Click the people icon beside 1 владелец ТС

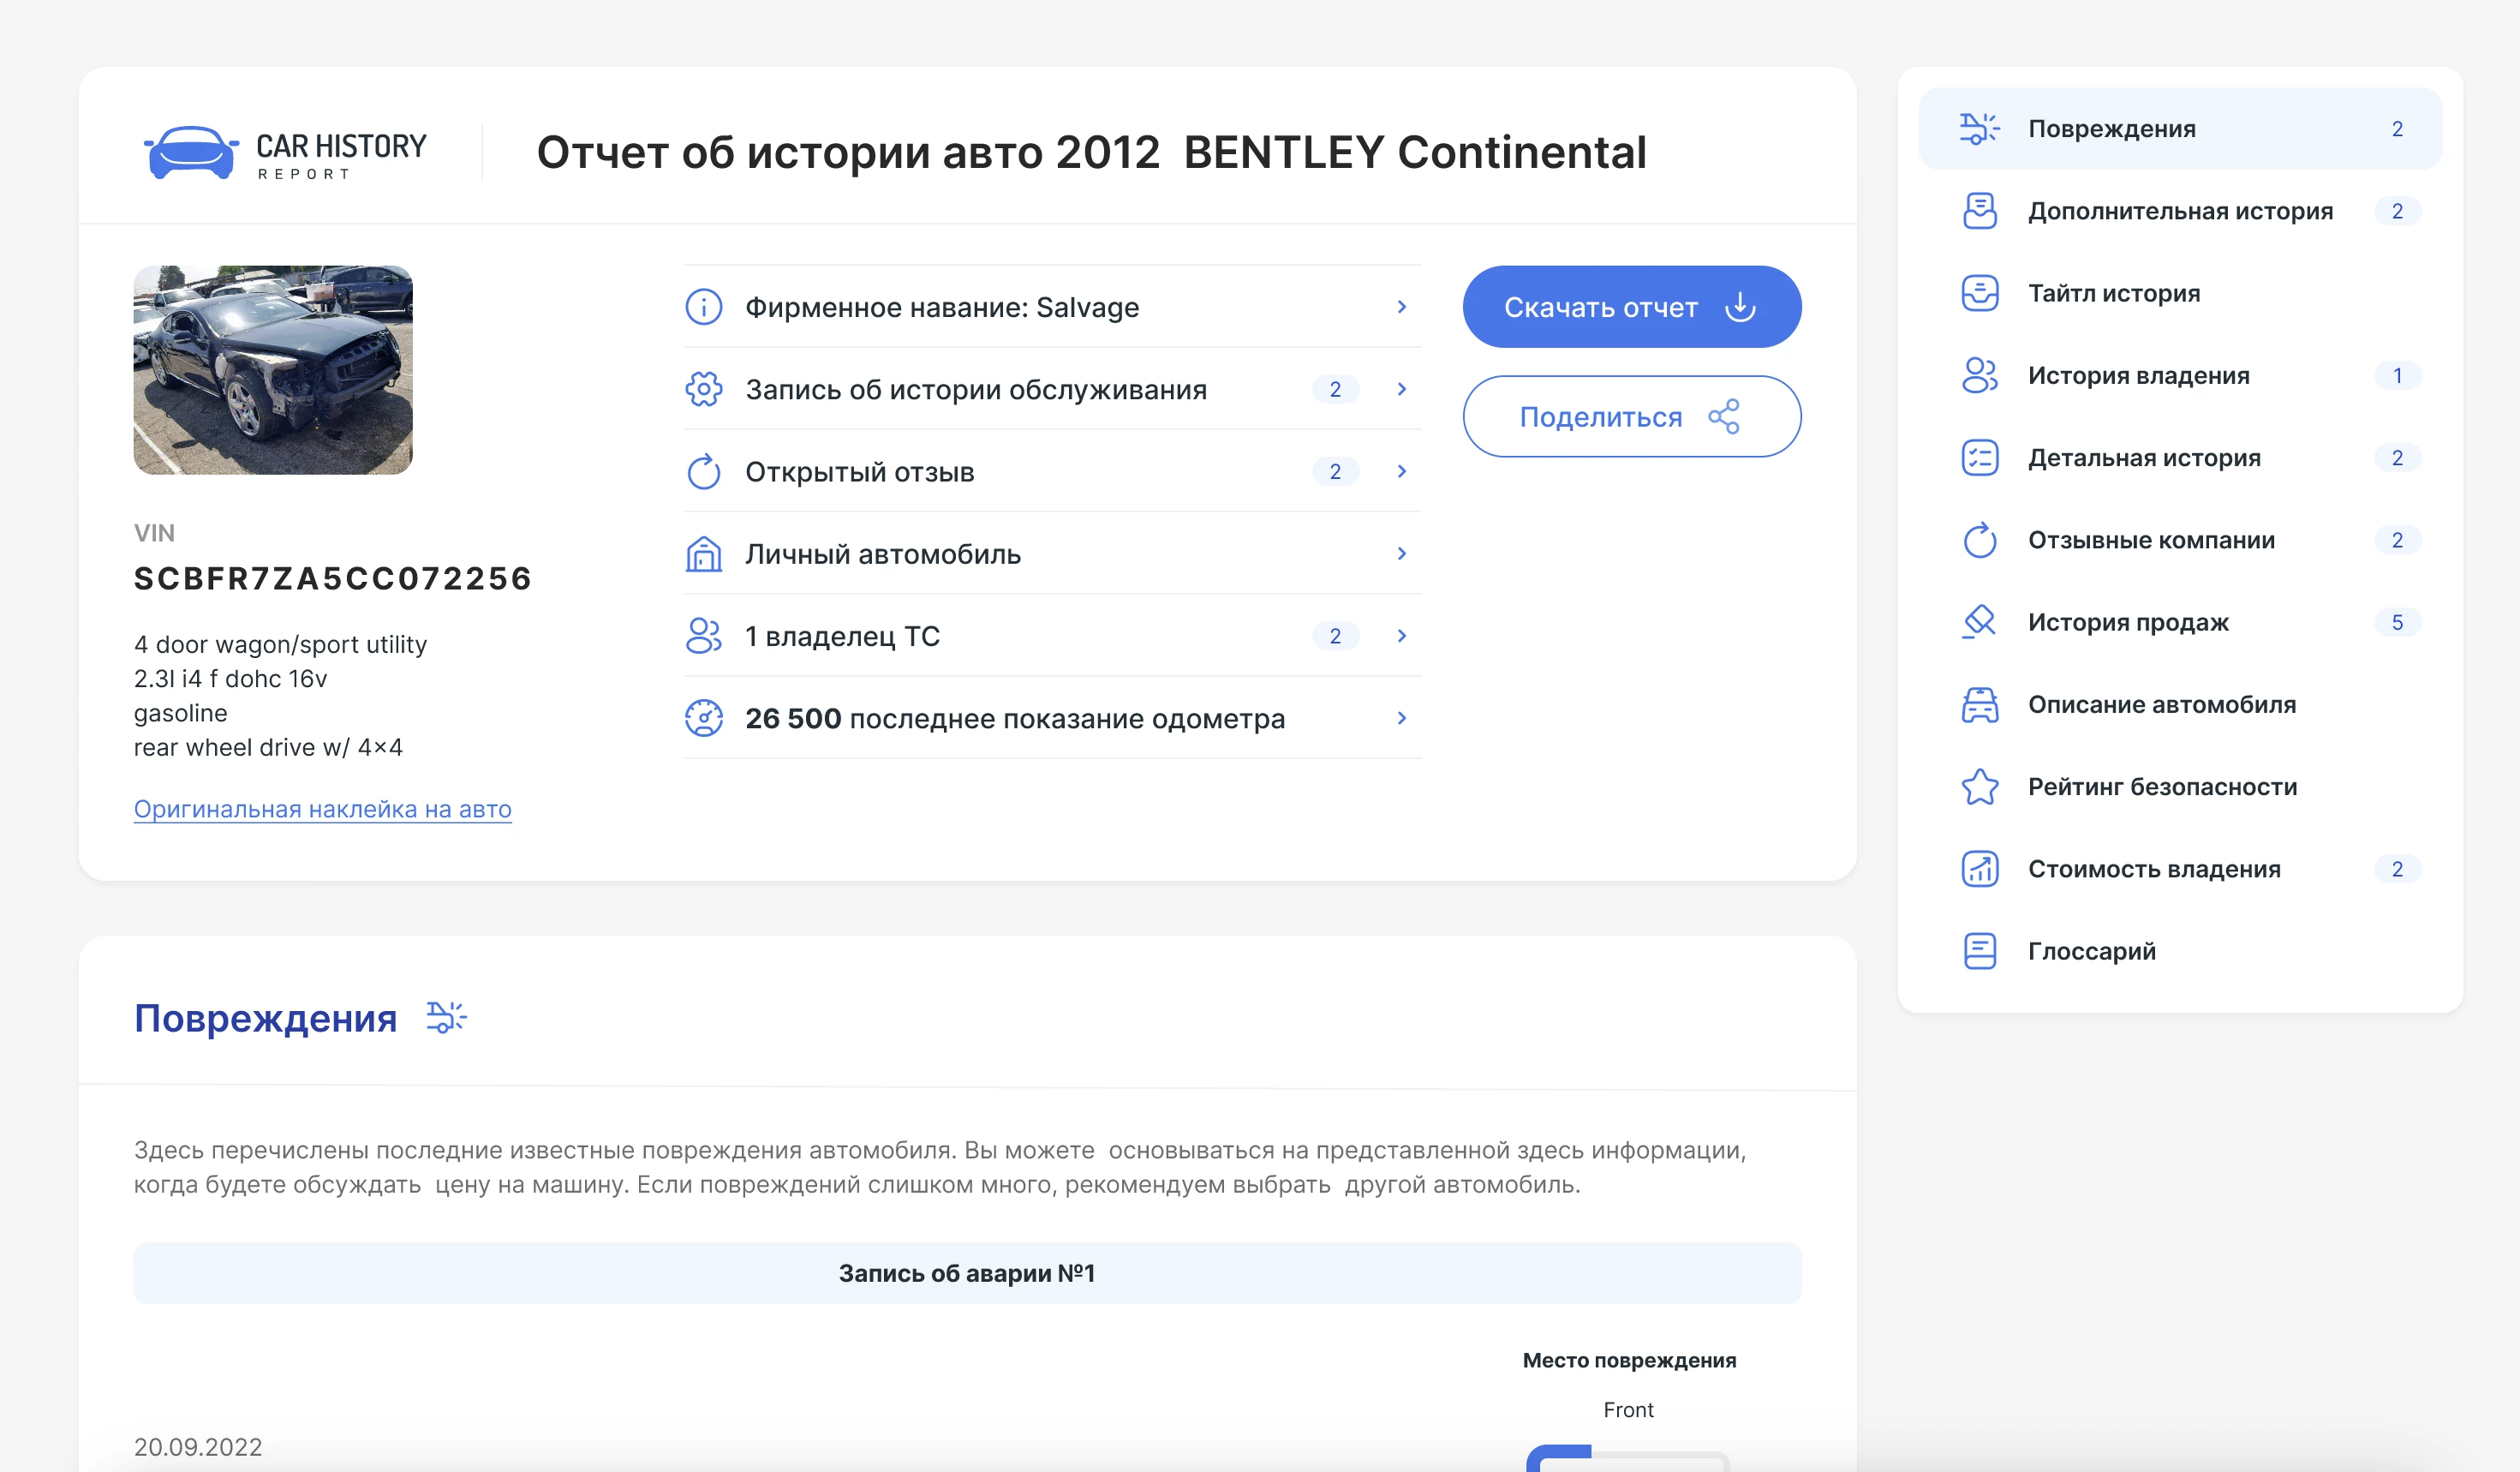click(703, 635)
